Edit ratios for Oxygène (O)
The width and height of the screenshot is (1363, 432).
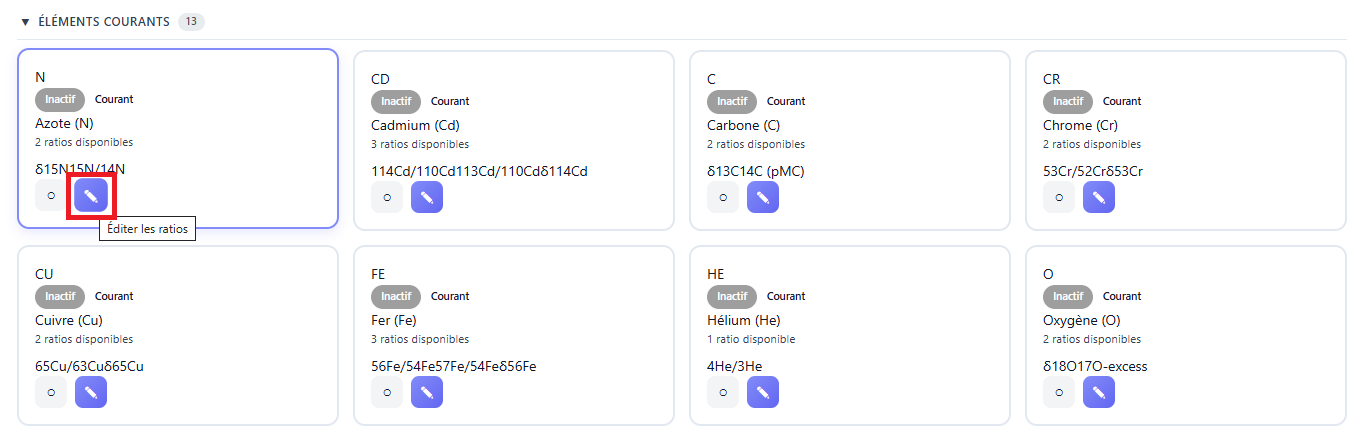[x=1099, y=392]
